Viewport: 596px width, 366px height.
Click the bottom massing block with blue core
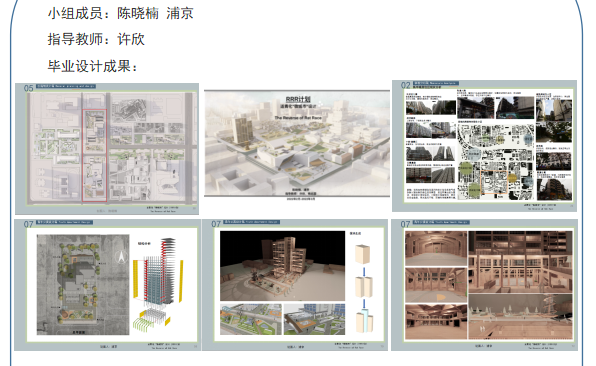click(364, 322)
